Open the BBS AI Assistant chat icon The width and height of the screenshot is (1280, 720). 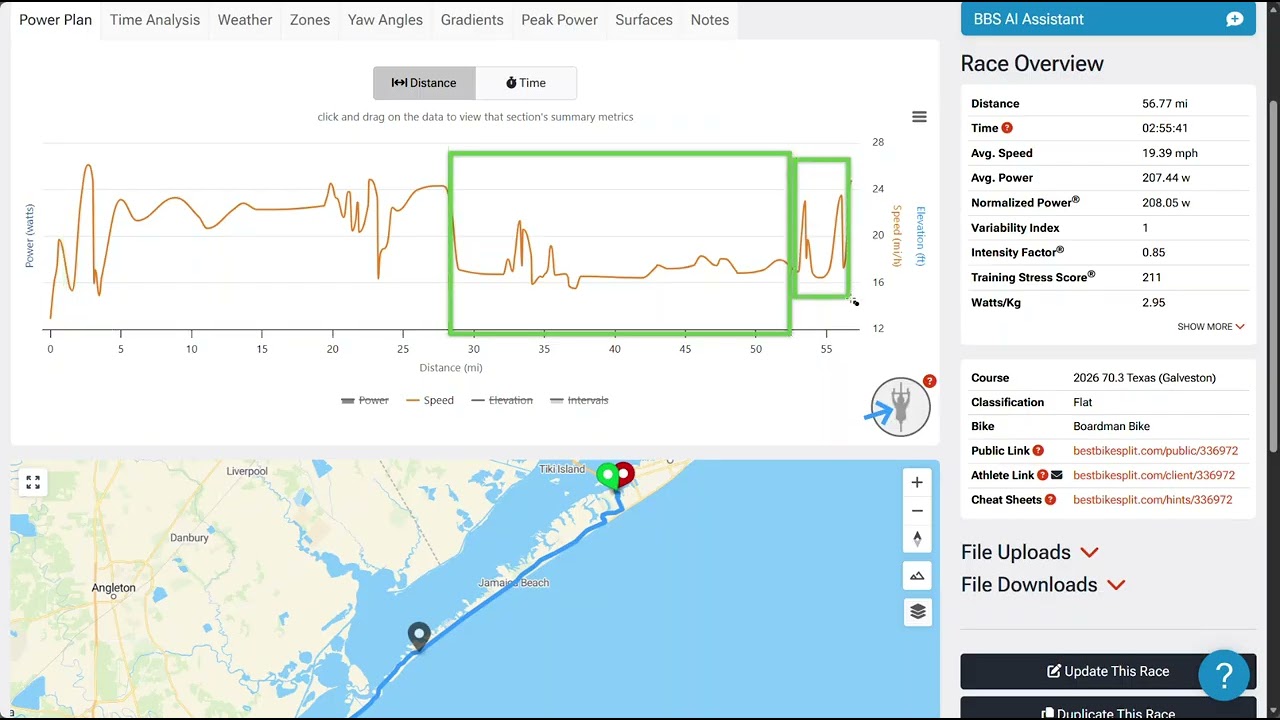point(1234,19)
